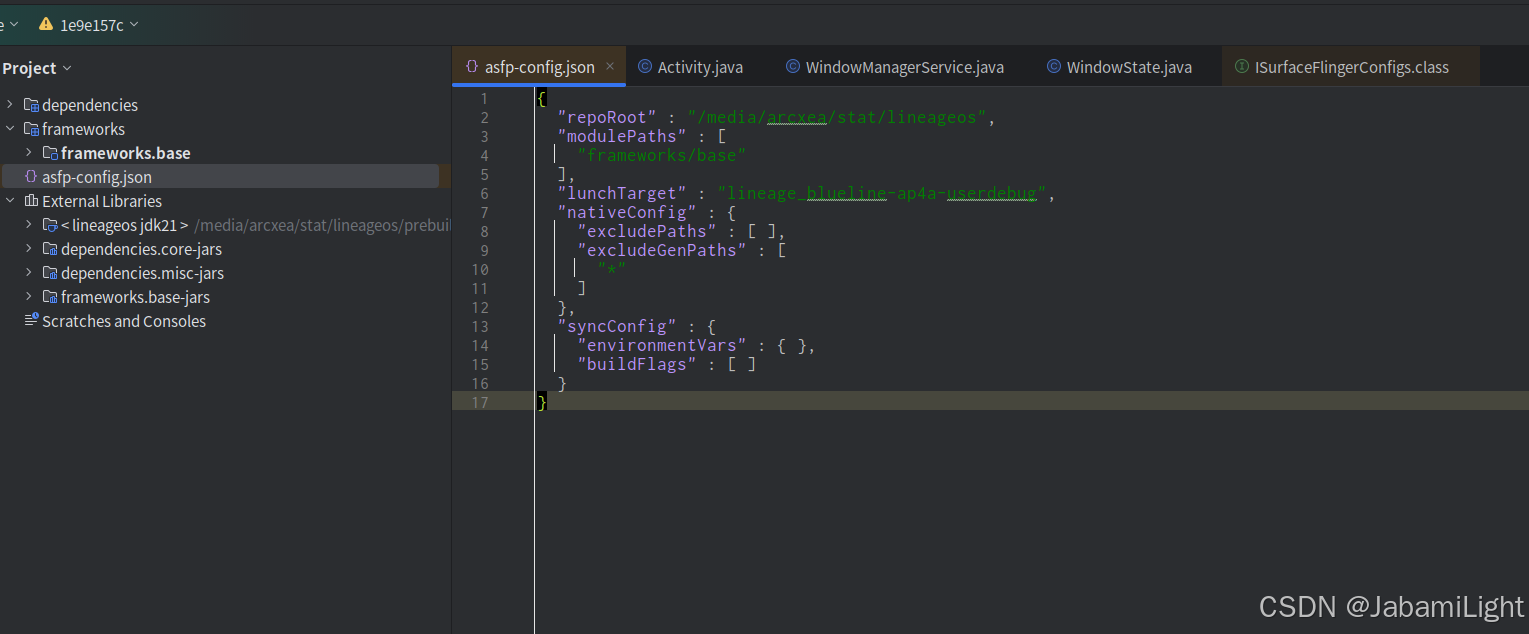Click the module icon beside frameworks.base

[x=49, y=153]
